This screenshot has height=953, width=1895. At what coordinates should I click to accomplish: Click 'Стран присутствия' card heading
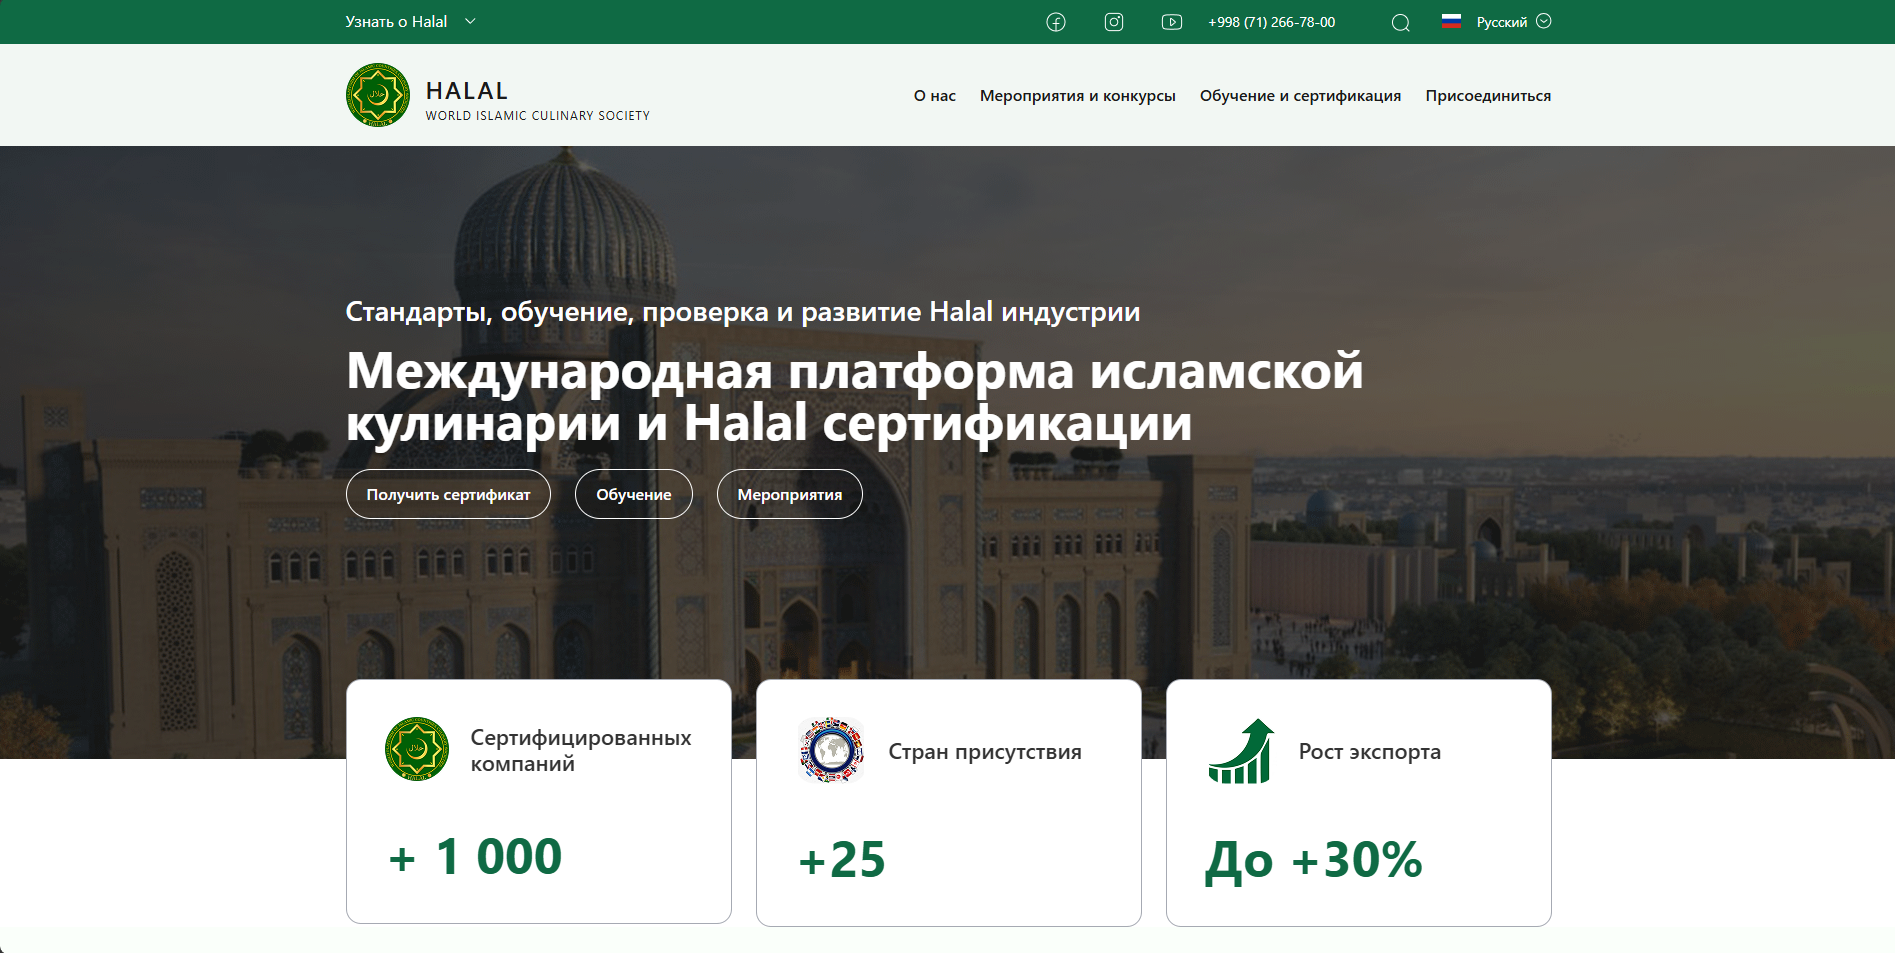(x=985, y=752)
